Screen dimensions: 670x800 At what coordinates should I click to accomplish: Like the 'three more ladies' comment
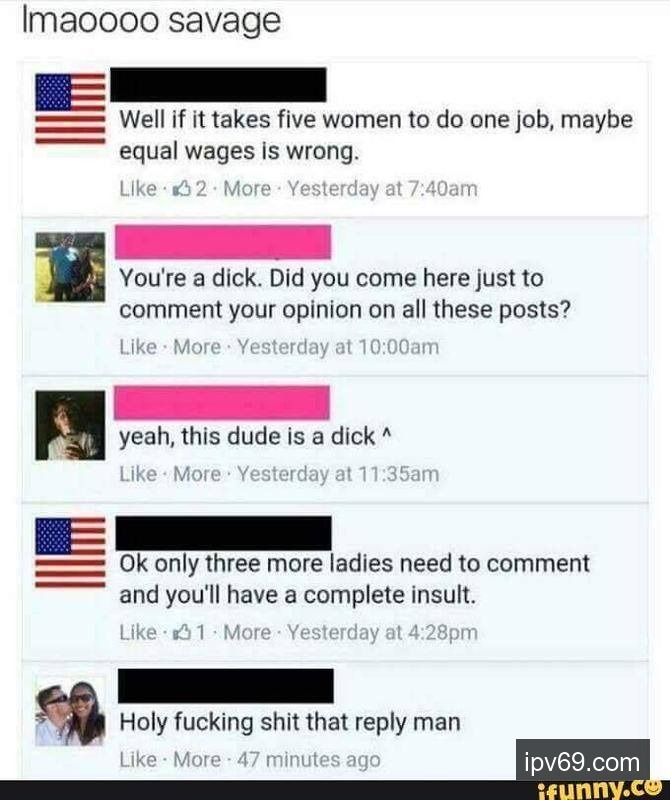pos(138,633)
